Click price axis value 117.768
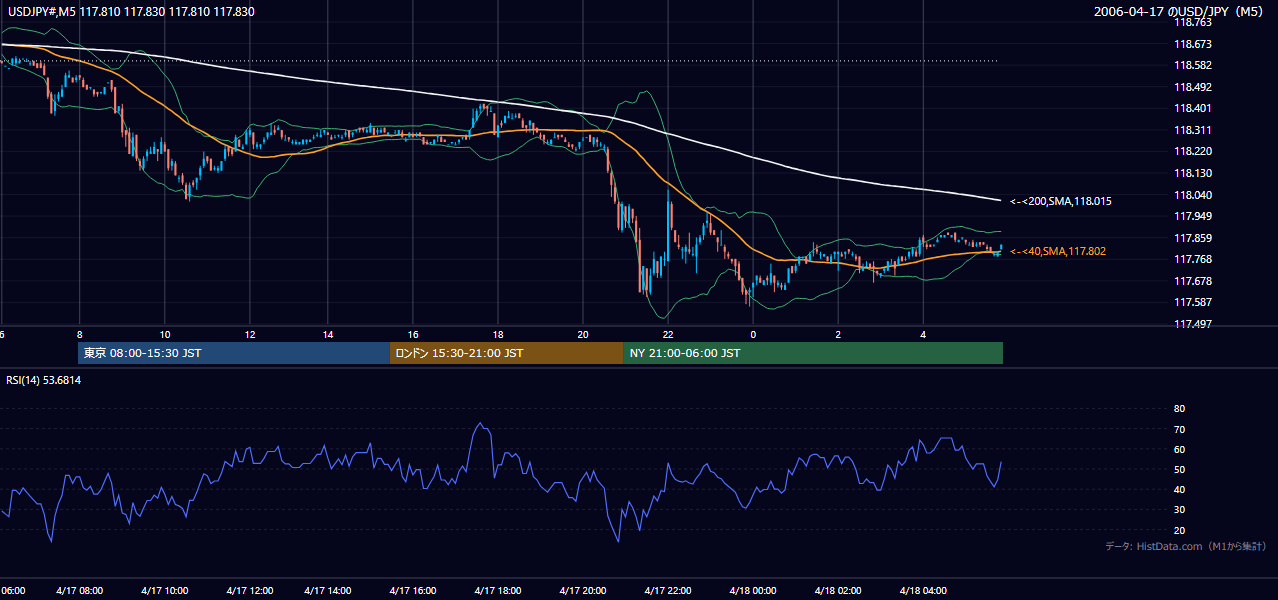1278x600 pixels. pyautogui.click(x=1192, y=259)
